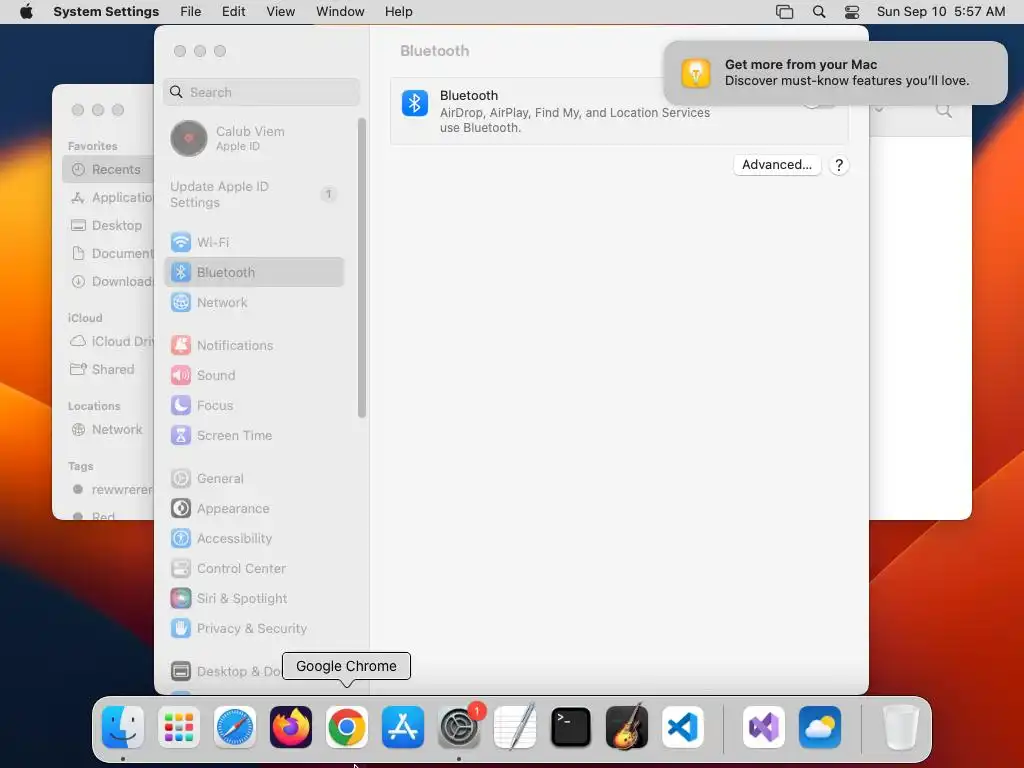Click the sidebar vertical scrollbar
Image resolution: width=1024 pixels, height=768 pixels.
point(362,268)
